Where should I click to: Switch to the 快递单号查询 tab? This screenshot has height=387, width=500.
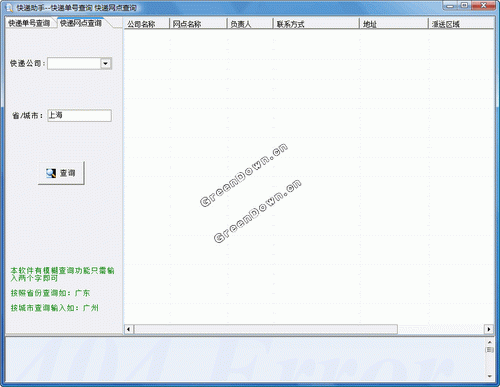click(x=29, y=23)
